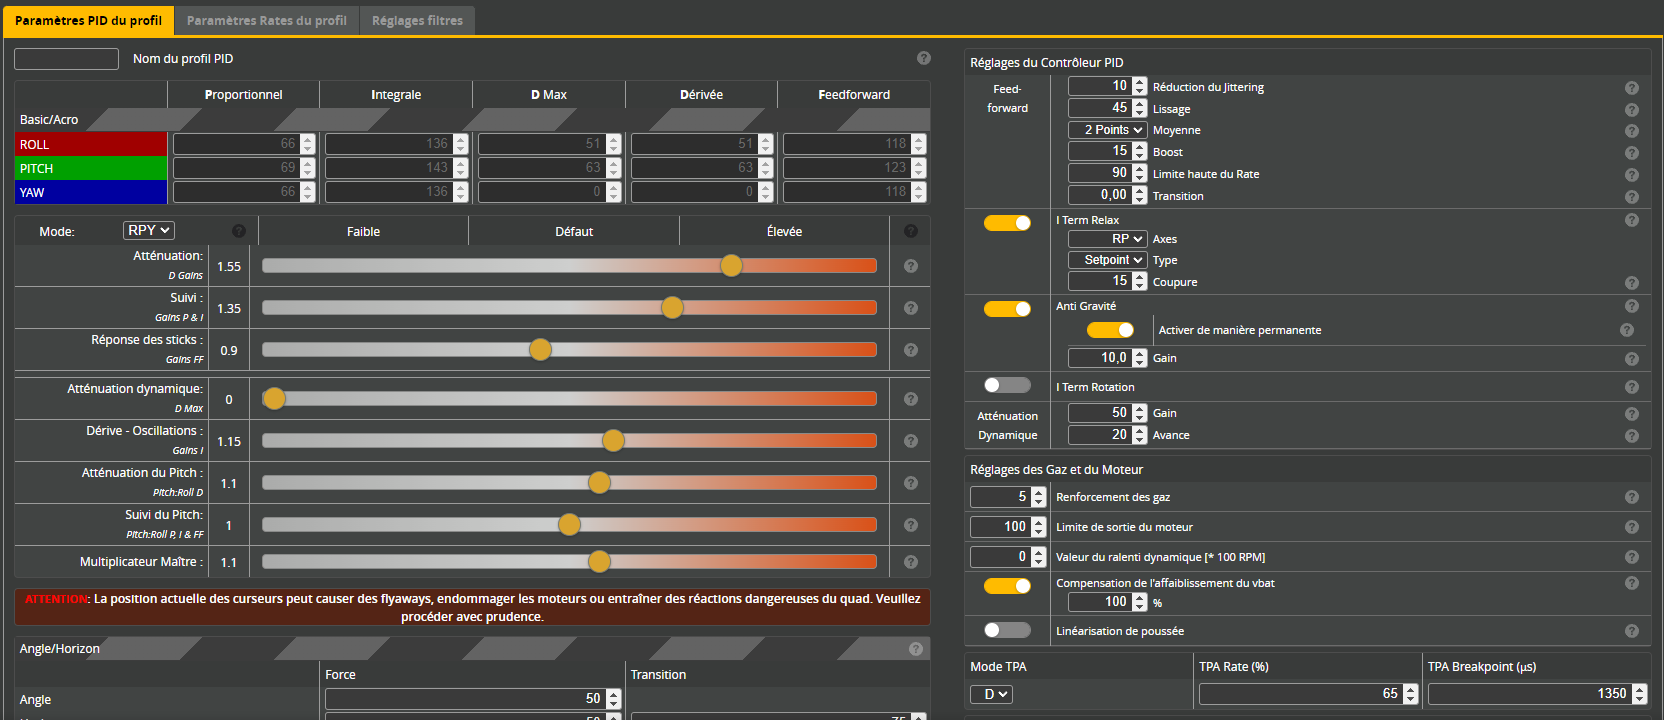This screenshot has height=720, width=1664.
Task: Switch to Paramètres Rates du profil tab
Action: click(x=266, y=20)
